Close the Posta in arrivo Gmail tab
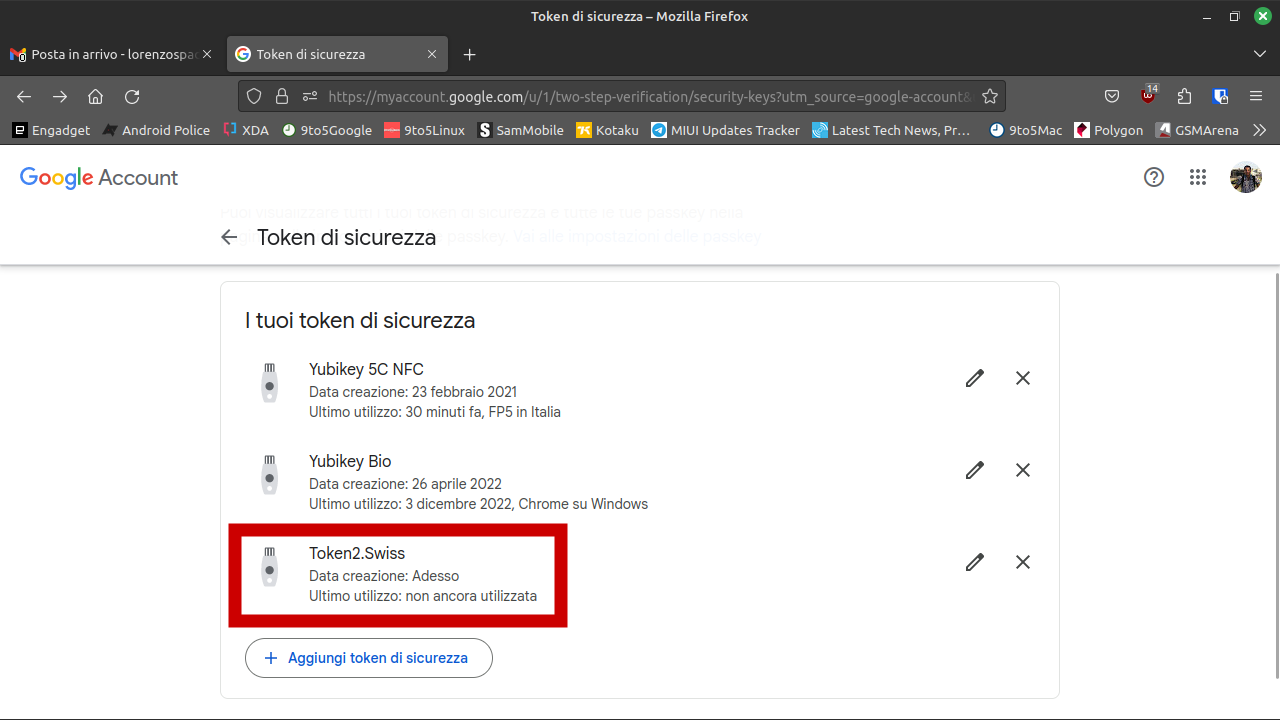Screen dimensions: 1280x720 click(207, 54)
